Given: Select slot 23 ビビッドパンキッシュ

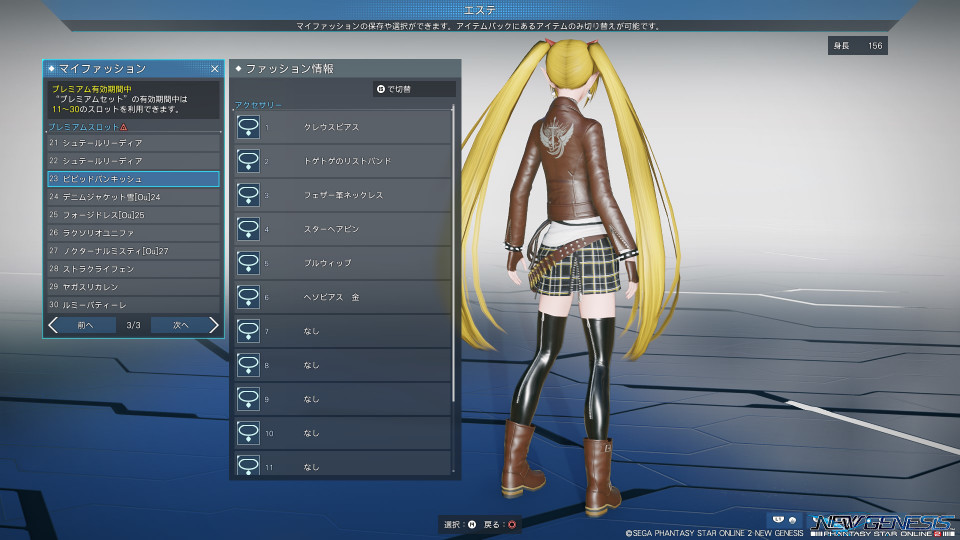Looking at the screenshot, I should click(x=133, y=179).
